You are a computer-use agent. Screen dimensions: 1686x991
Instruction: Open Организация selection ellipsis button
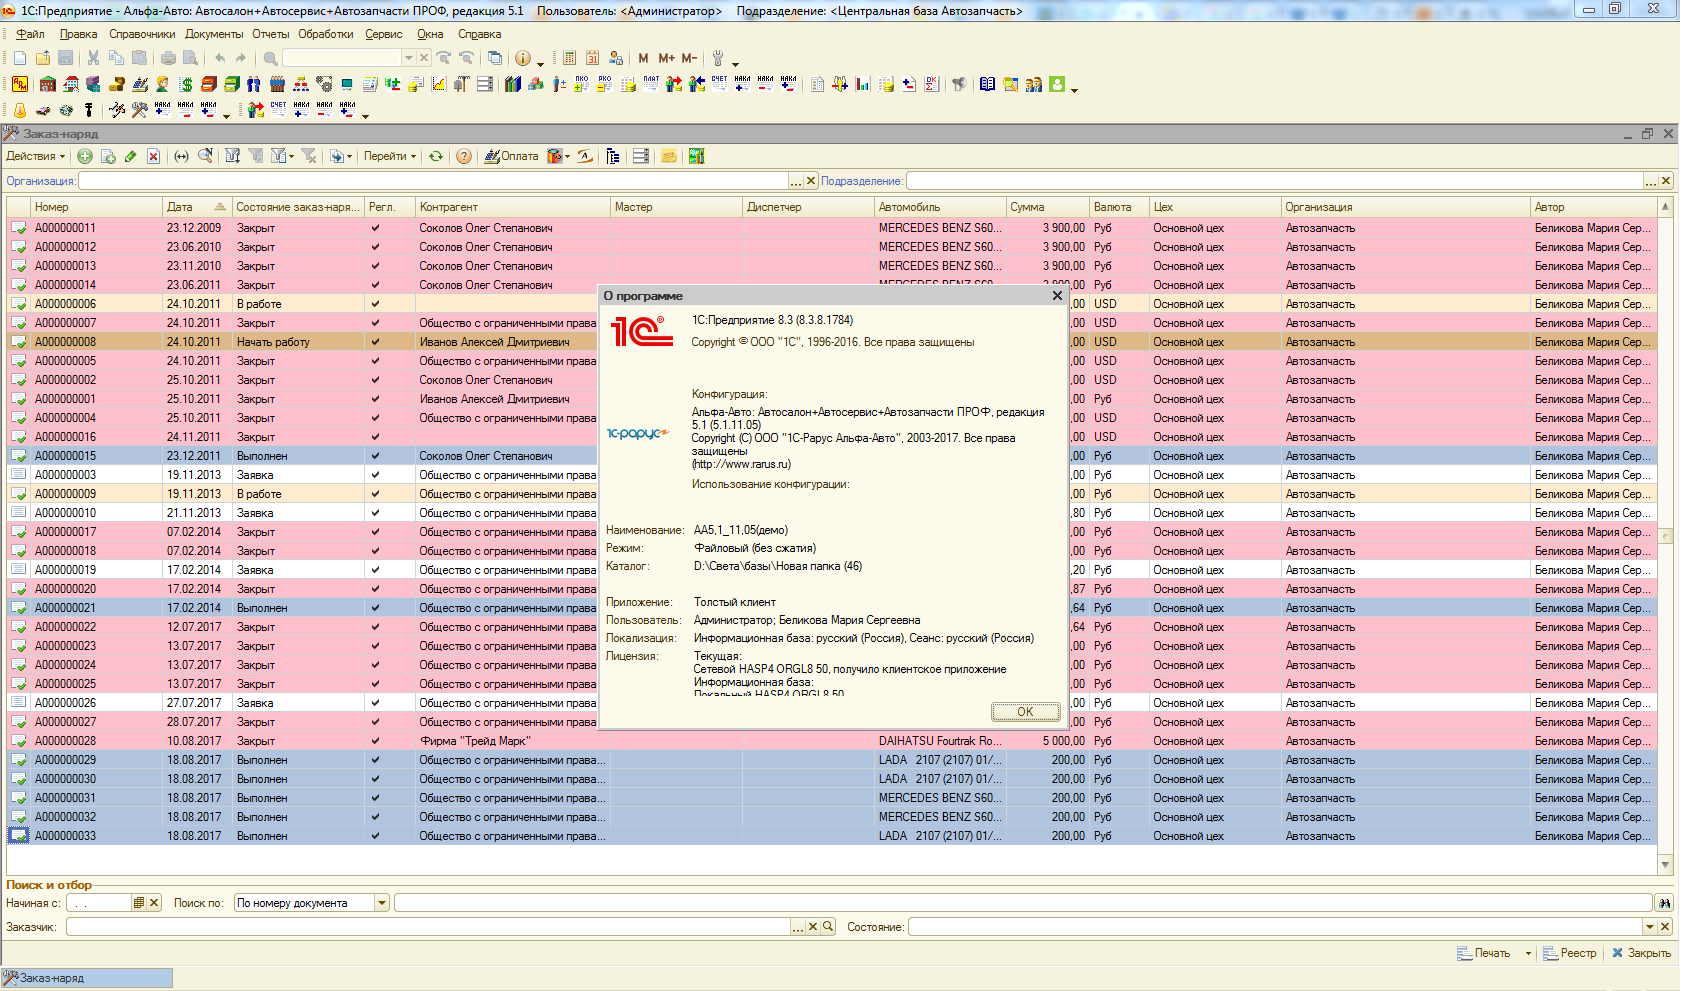[796, 181]
